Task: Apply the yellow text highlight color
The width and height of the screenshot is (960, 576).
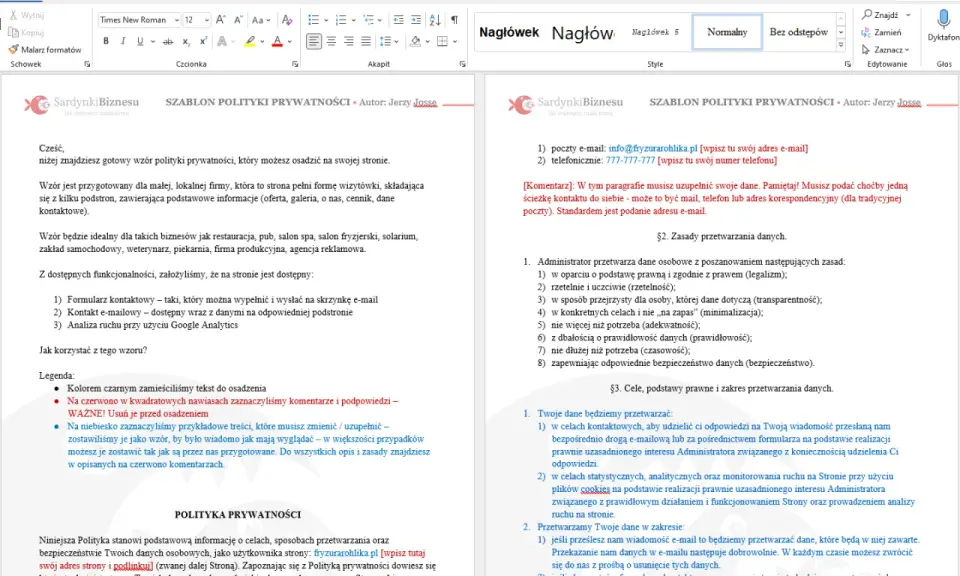Action: (250, 41)
